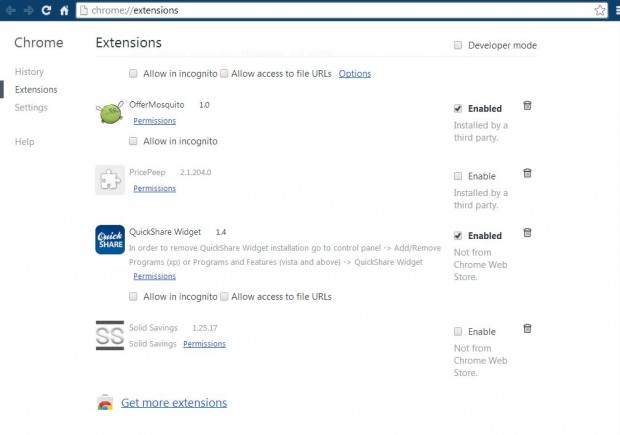620x435 pixels.
Task: Click QuickShare 'Not from Chrome Web Store' note
Action: click(480, 265)
